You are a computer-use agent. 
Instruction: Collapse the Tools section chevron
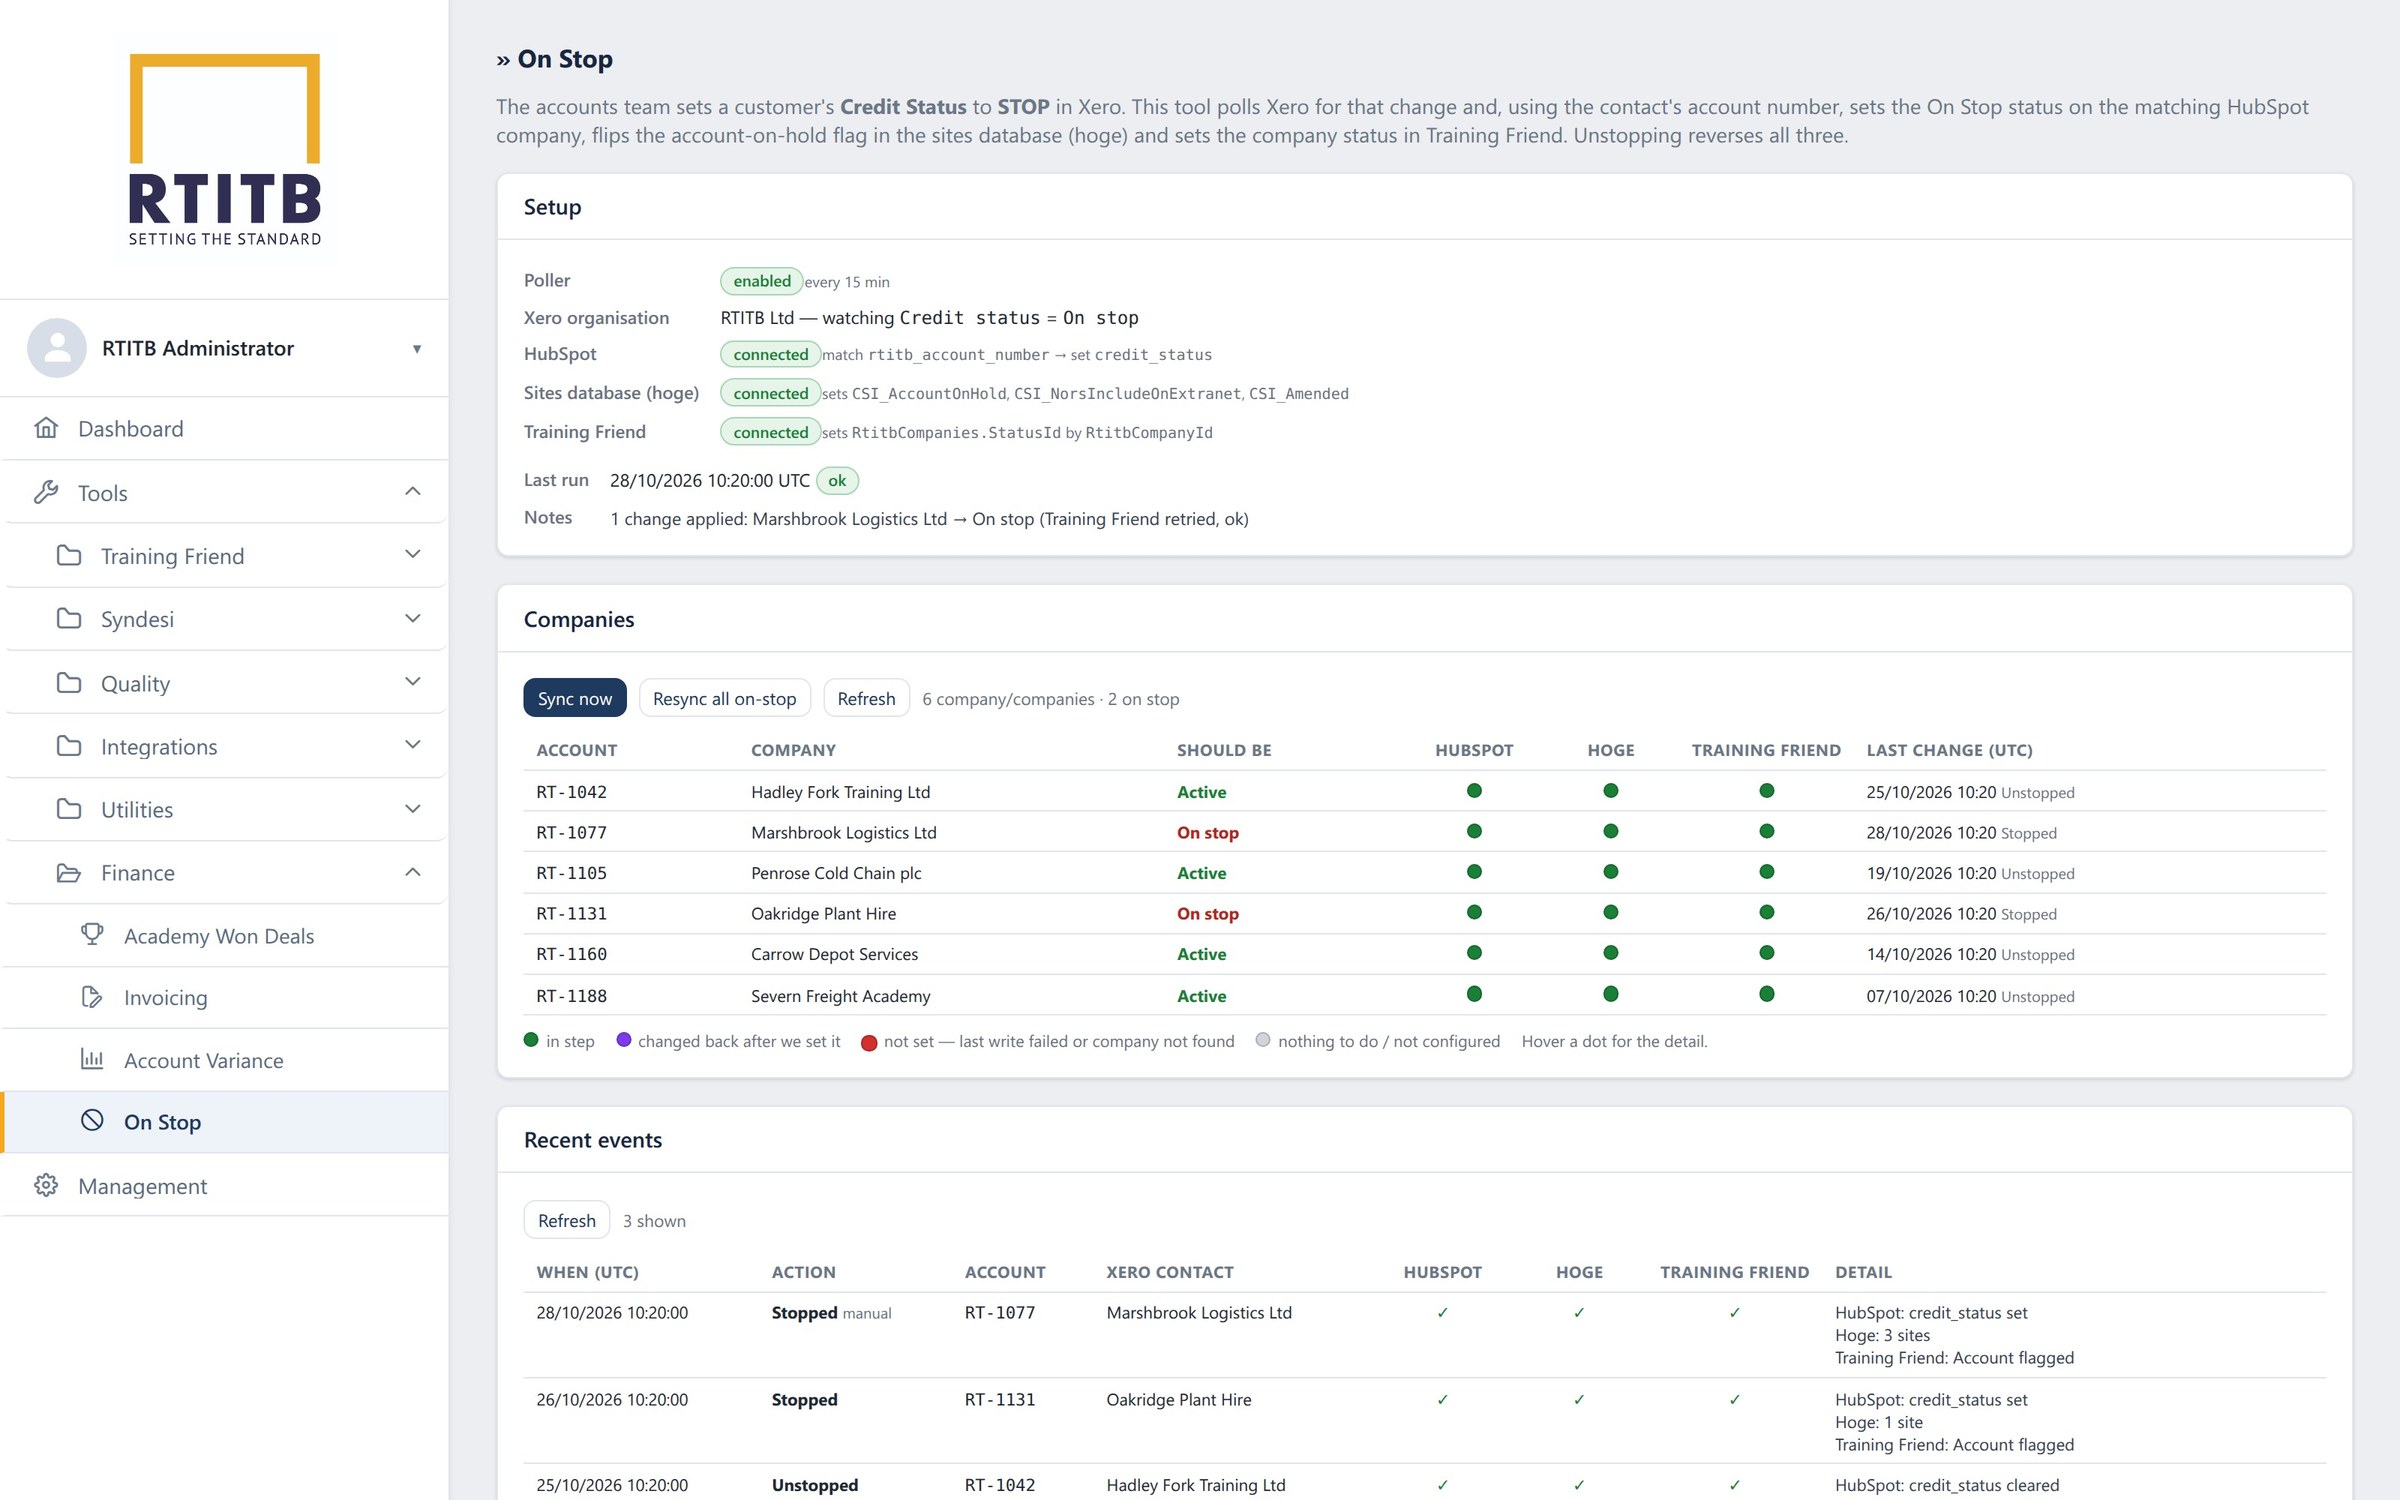tap(413, 491)
